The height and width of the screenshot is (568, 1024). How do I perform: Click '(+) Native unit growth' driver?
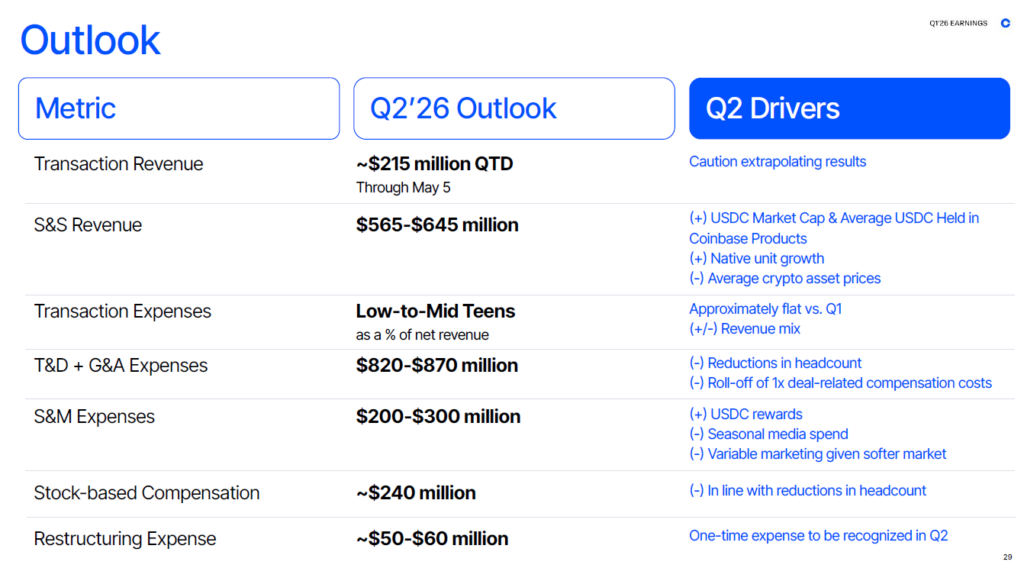(x=757, y=259)
